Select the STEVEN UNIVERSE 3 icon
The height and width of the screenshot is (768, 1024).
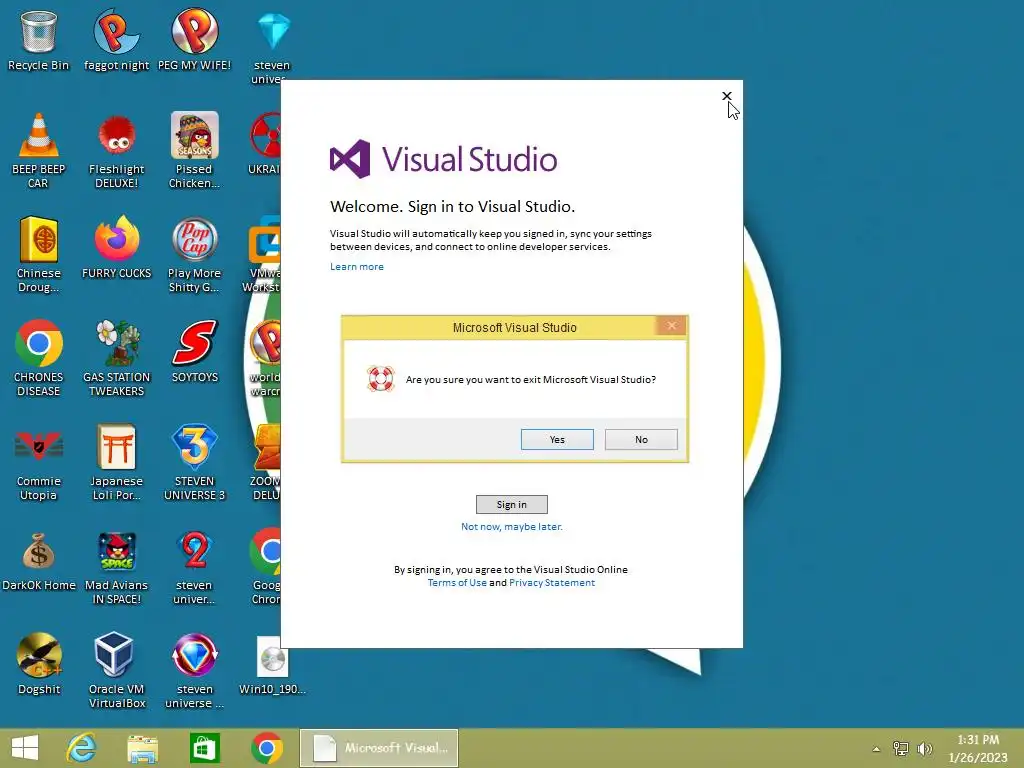(x=194, y=462)
